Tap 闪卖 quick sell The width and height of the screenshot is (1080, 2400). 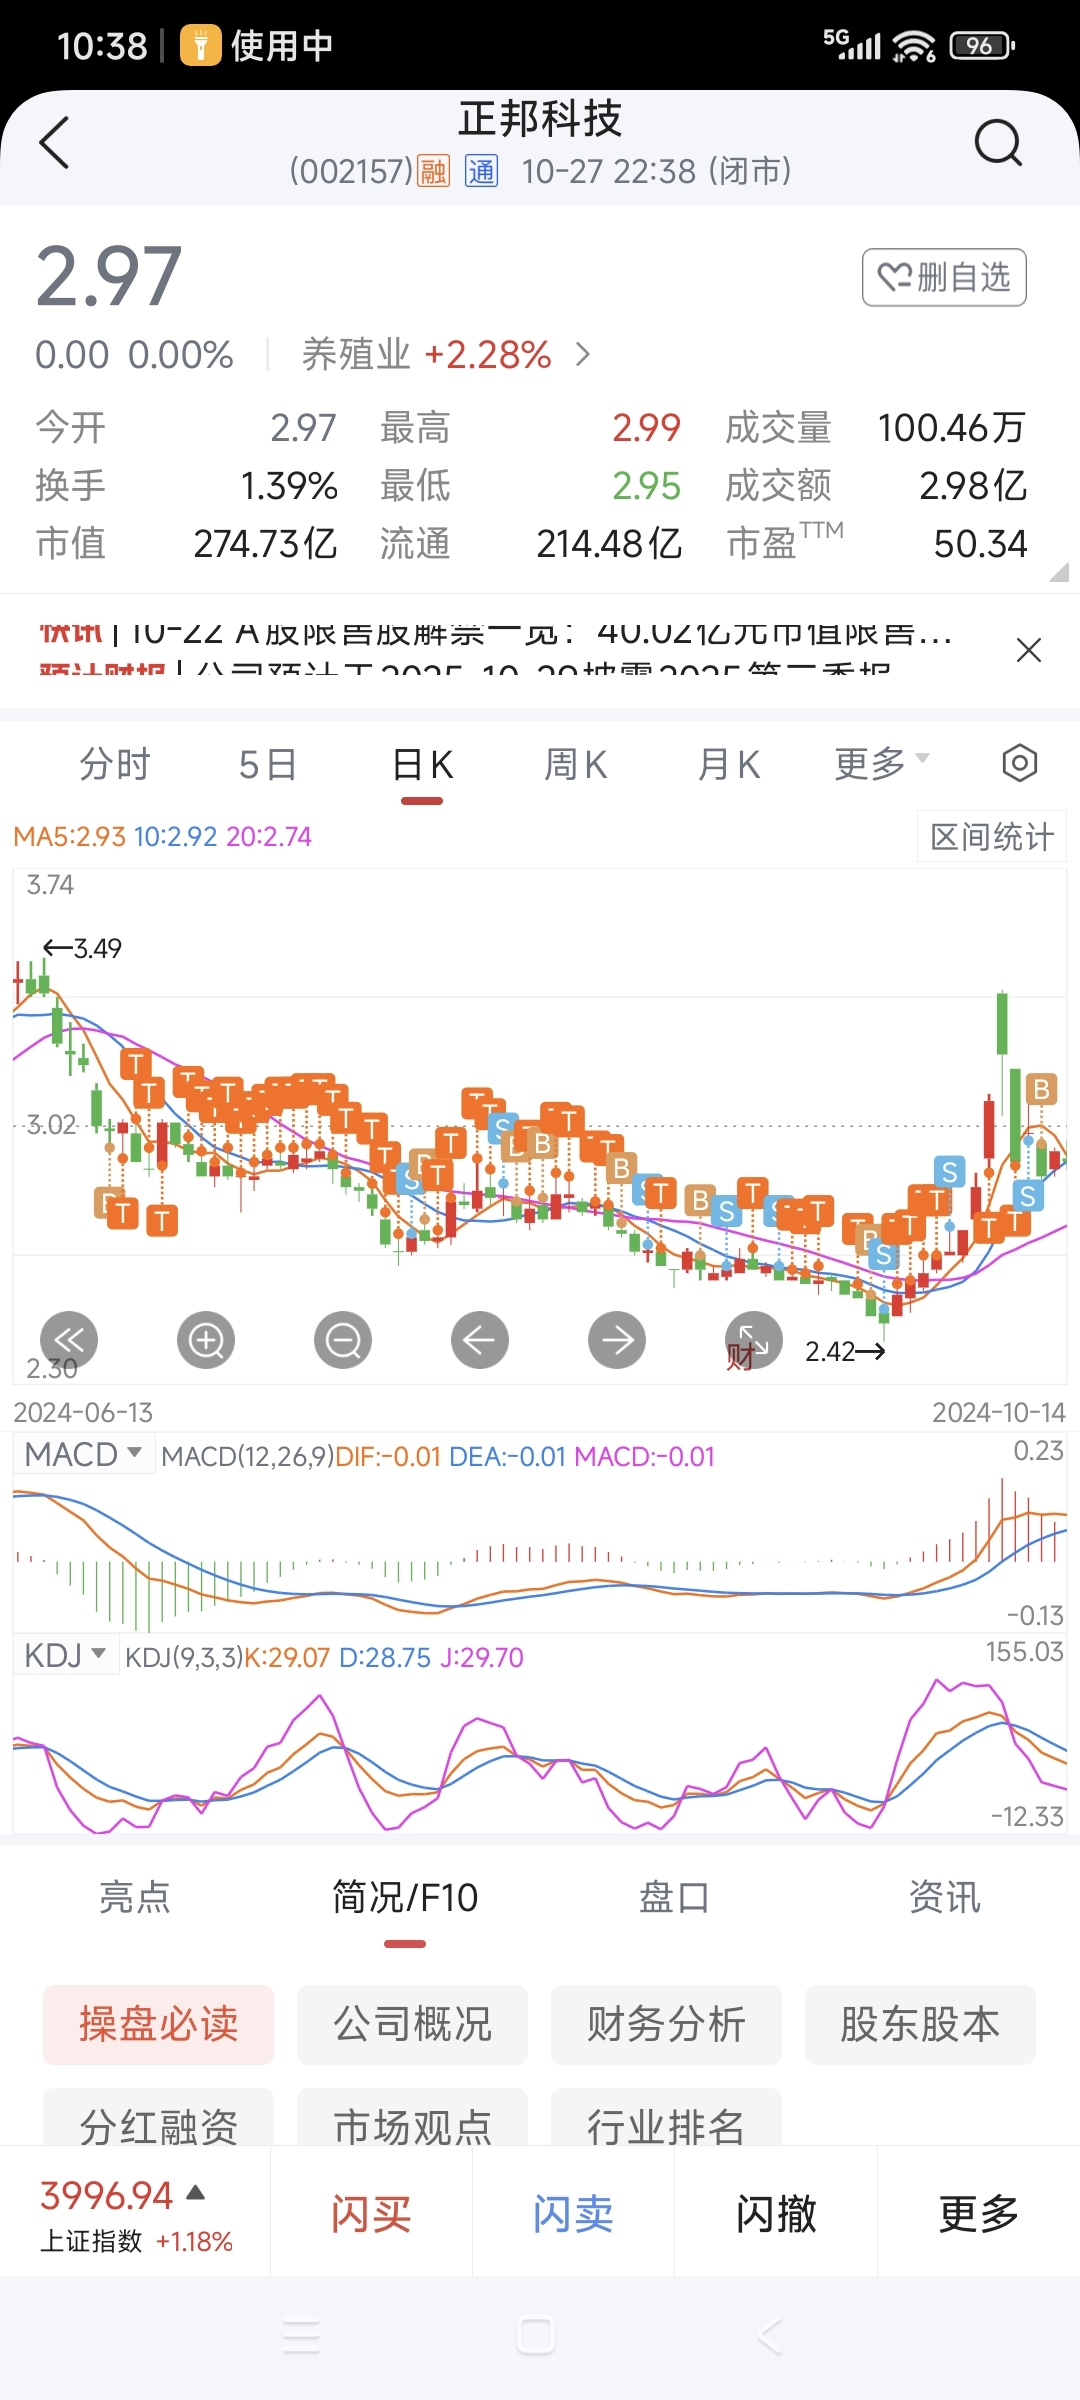(574, 2214)
